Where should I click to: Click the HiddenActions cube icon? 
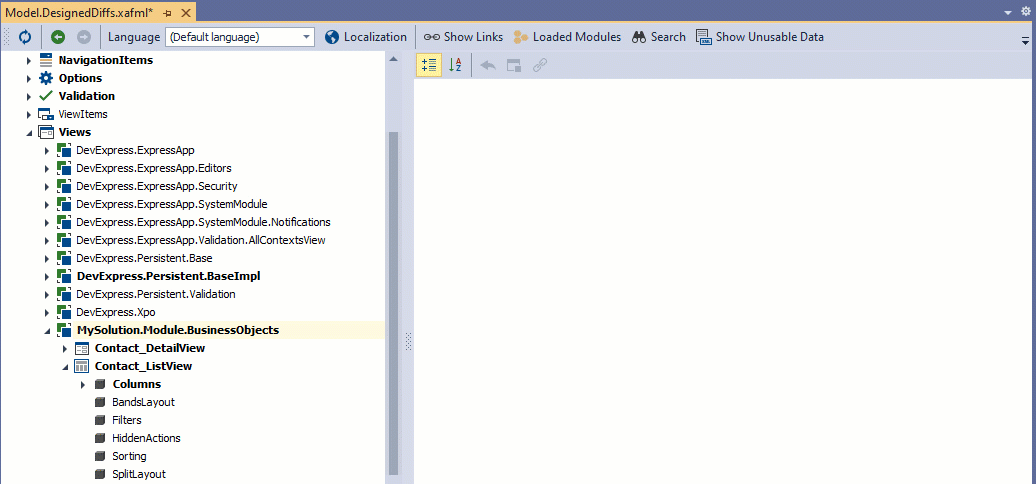coord(100,438)
